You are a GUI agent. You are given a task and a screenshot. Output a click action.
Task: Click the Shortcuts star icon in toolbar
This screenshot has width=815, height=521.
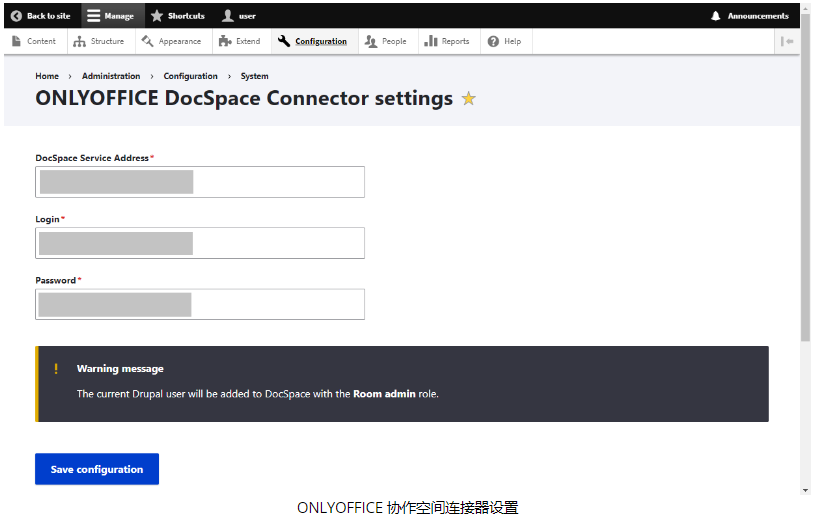coord(156,16)
